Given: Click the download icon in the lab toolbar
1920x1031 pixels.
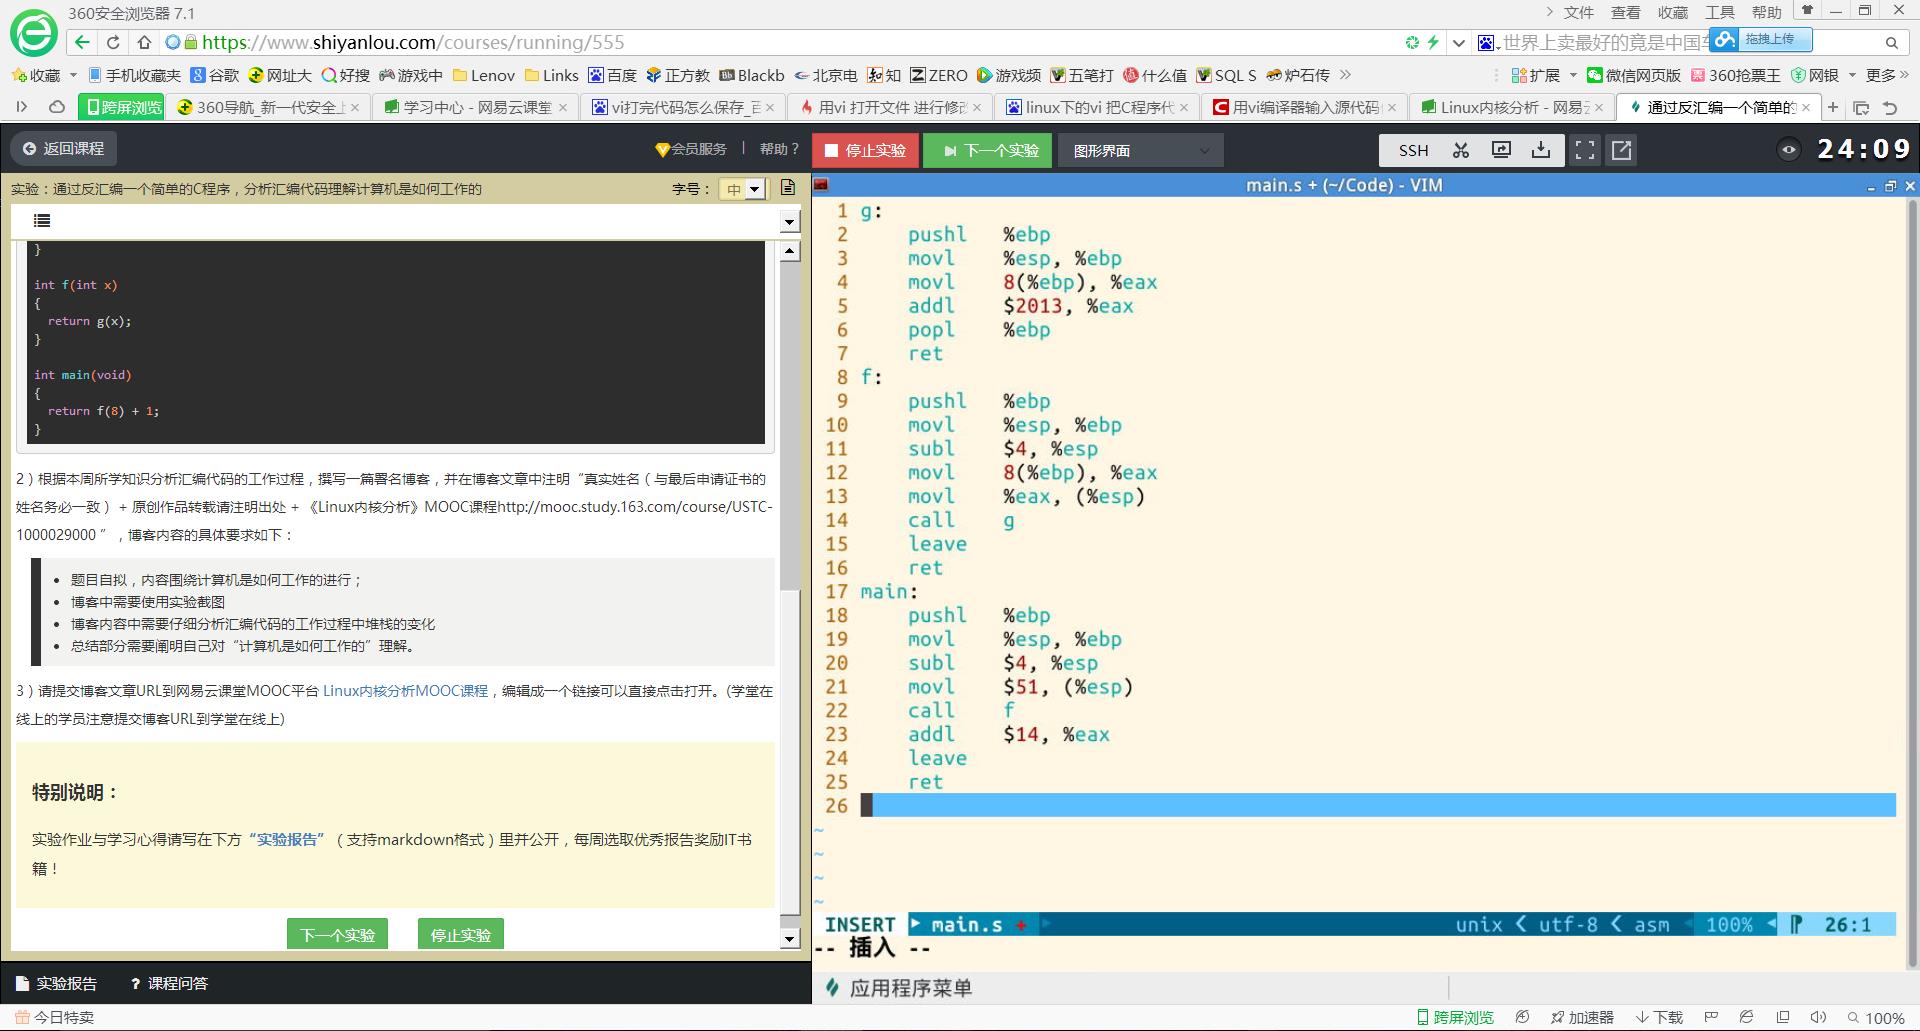Looking at the screenshot, I should coord(1541,150).
